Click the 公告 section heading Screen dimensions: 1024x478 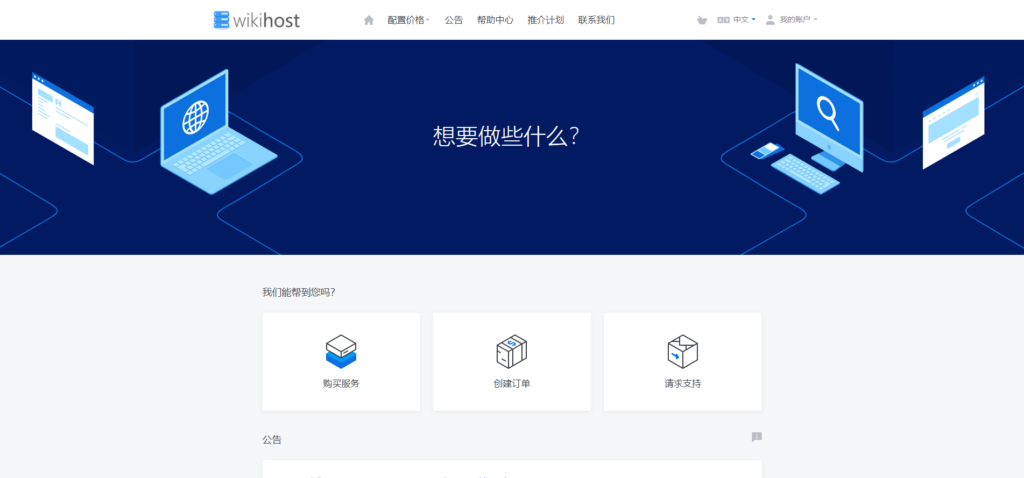[272, 440]
